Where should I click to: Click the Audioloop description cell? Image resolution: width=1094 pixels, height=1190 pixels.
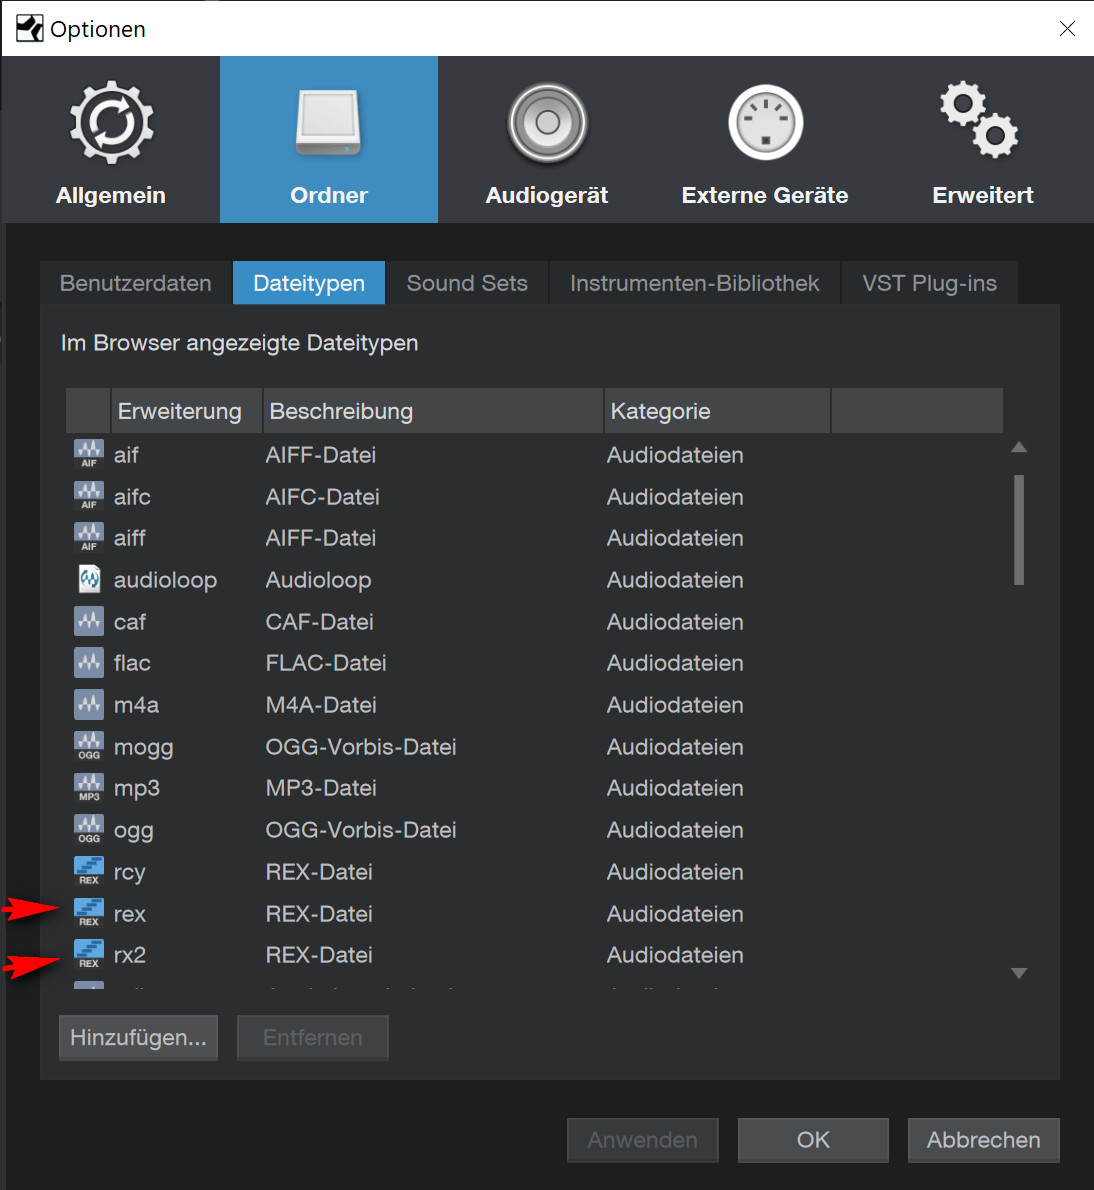(319, 581)
